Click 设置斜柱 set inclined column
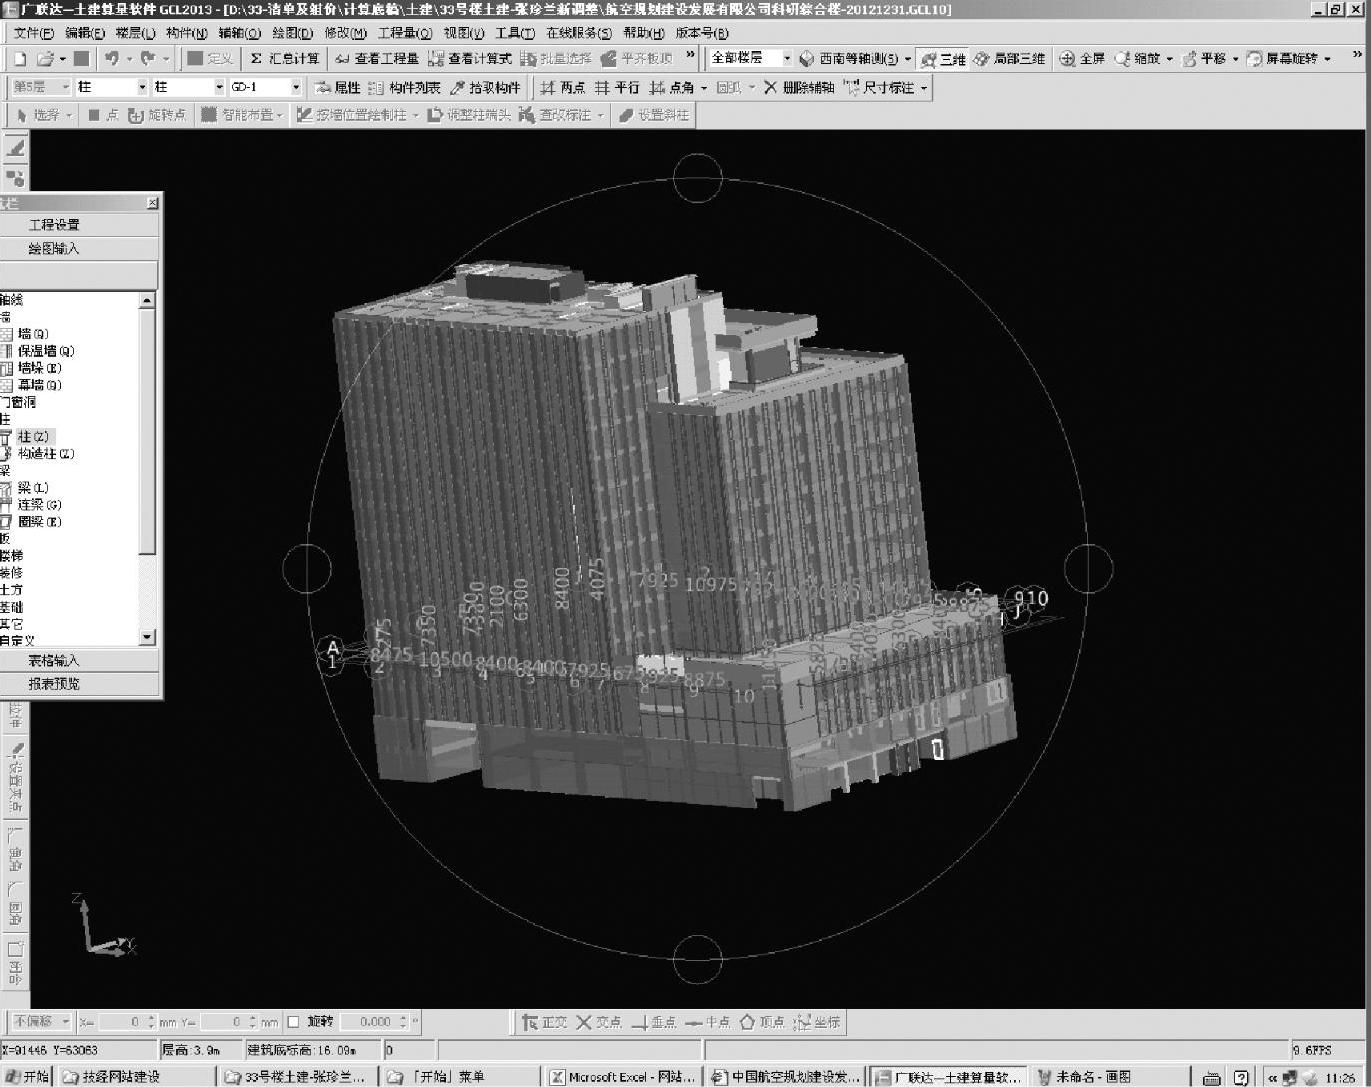Viewport: 1371px width, 1087px height. pyautogui.click(x=654, y=115)
